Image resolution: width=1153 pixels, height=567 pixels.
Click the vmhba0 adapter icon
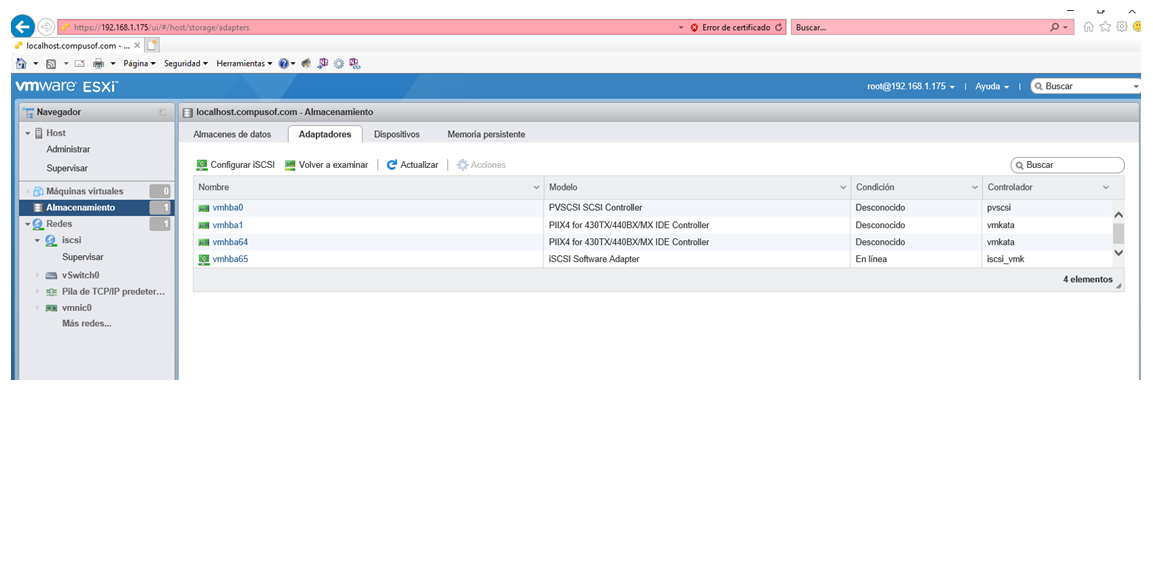click(204, 208)
